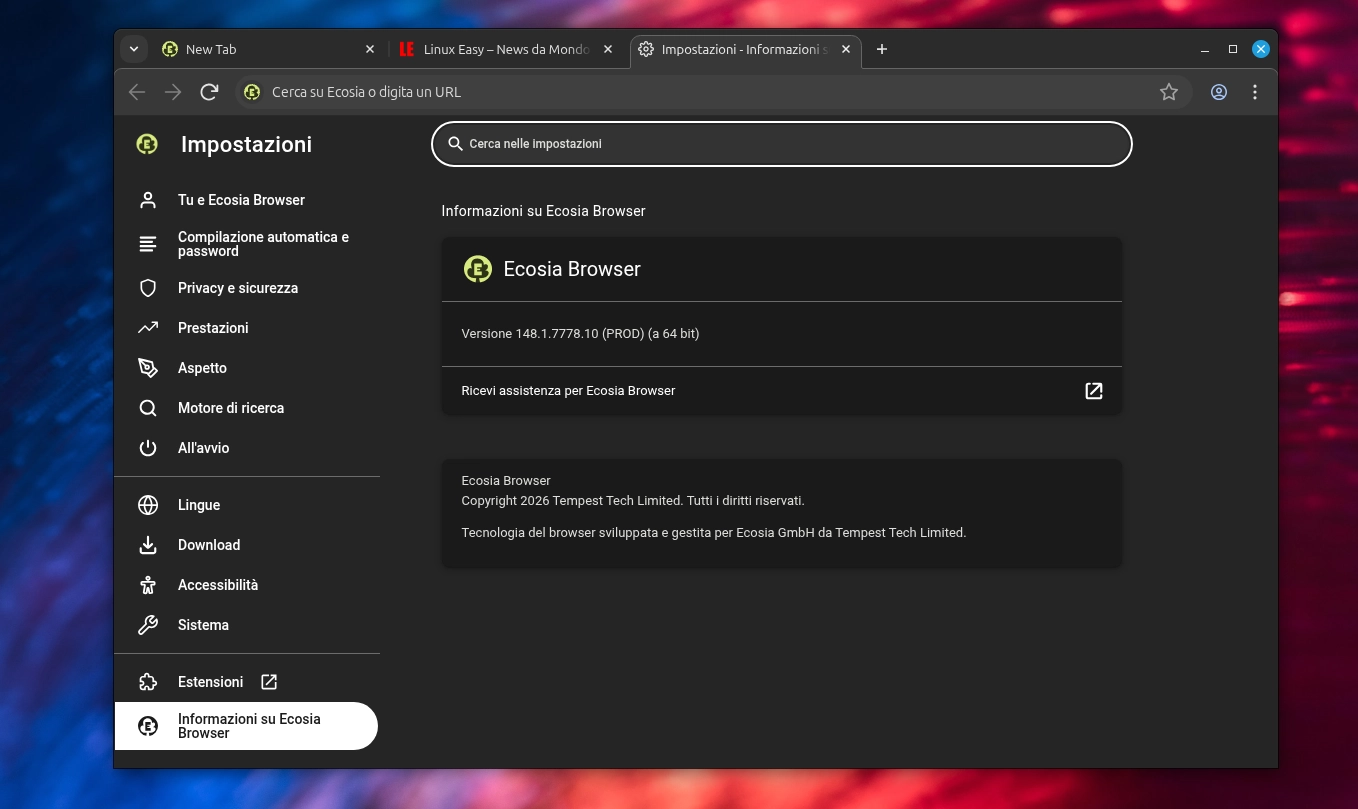Click the globe icon for Lingue

[x=148, y=505]
